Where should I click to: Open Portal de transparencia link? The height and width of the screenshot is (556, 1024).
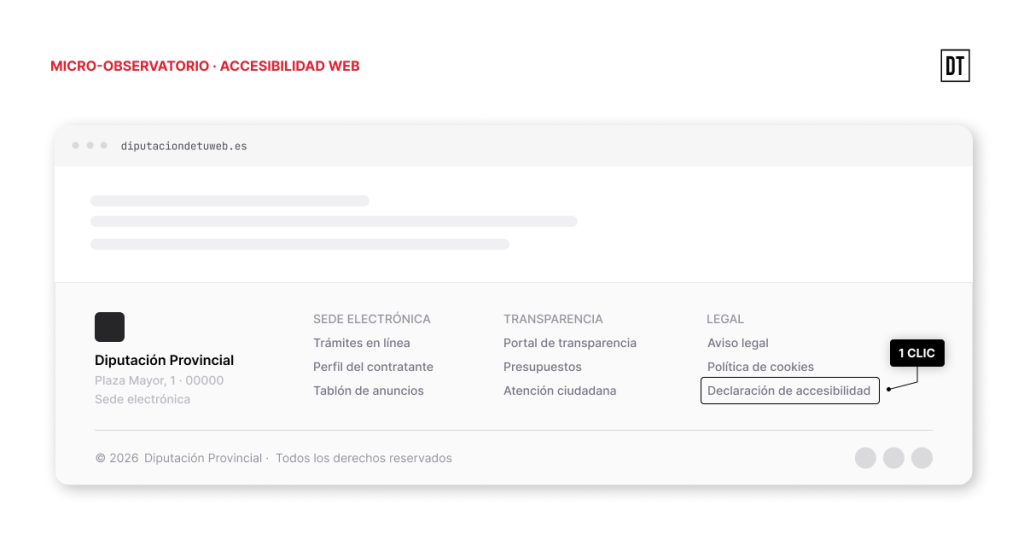click(569, 343)
